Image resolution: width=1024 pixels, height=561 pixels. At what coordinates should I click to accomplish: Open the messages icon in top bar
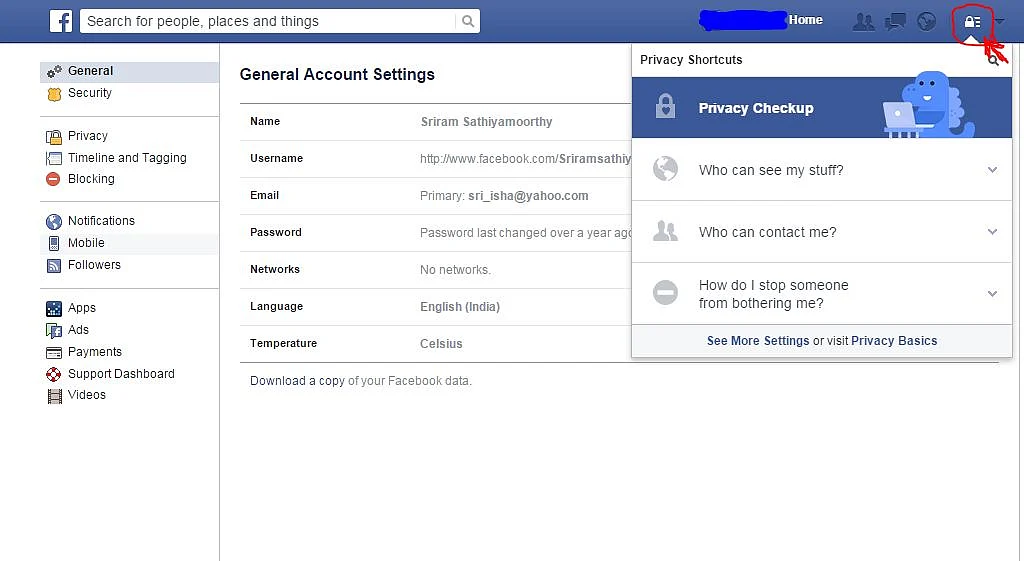click(895, 22)
